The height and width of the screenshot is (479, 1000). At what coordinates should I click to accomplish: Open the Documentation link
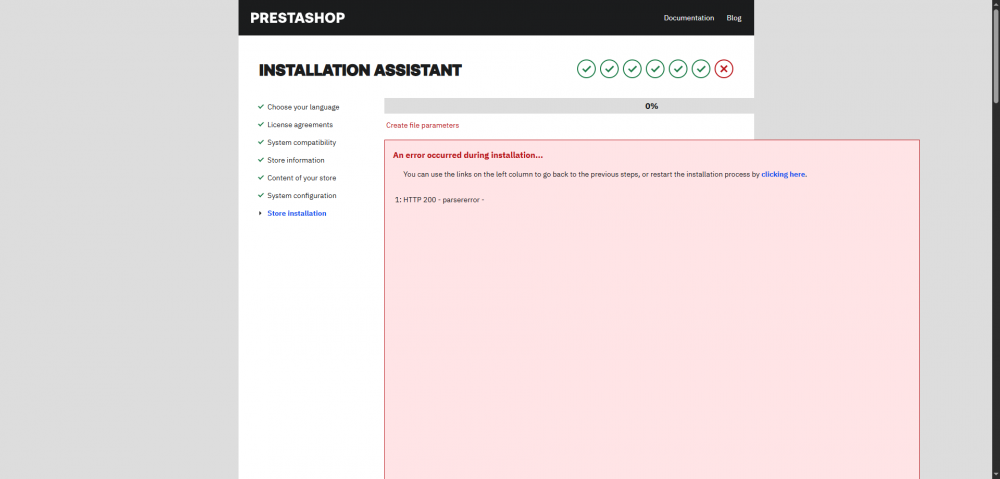click(689, 18)
